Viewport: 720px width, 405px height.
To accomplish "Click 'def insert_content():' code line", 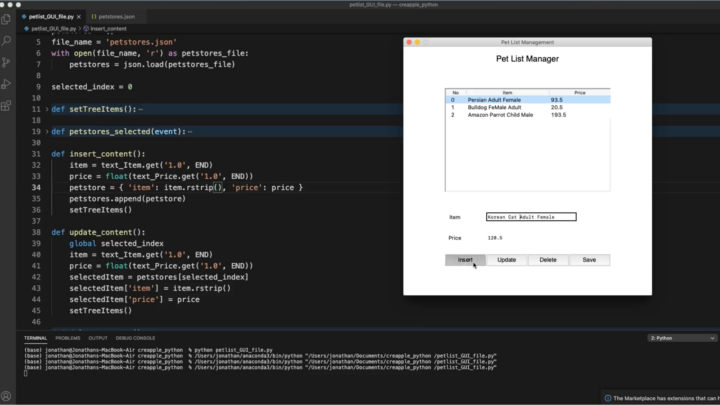I will (98, 154).
